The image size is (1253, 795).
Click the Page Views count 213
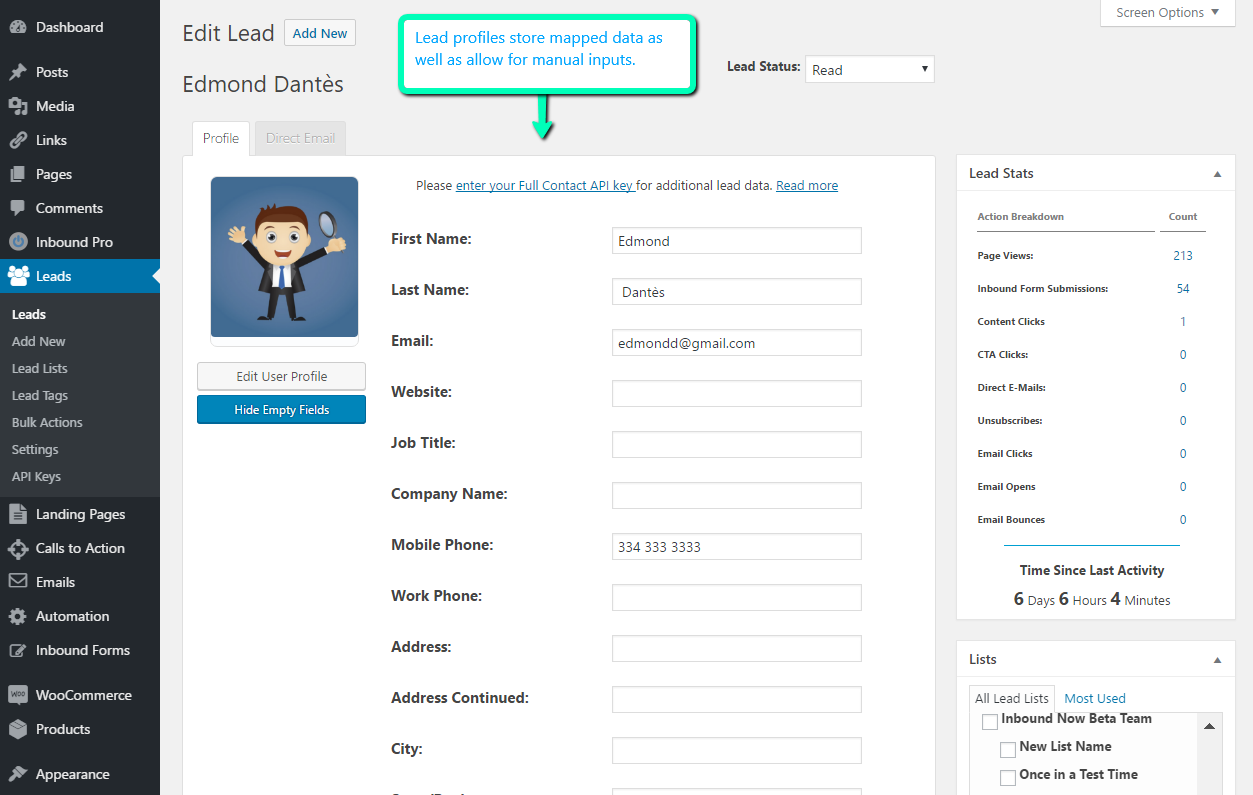pyautogui.click(x=1183, y=255)
